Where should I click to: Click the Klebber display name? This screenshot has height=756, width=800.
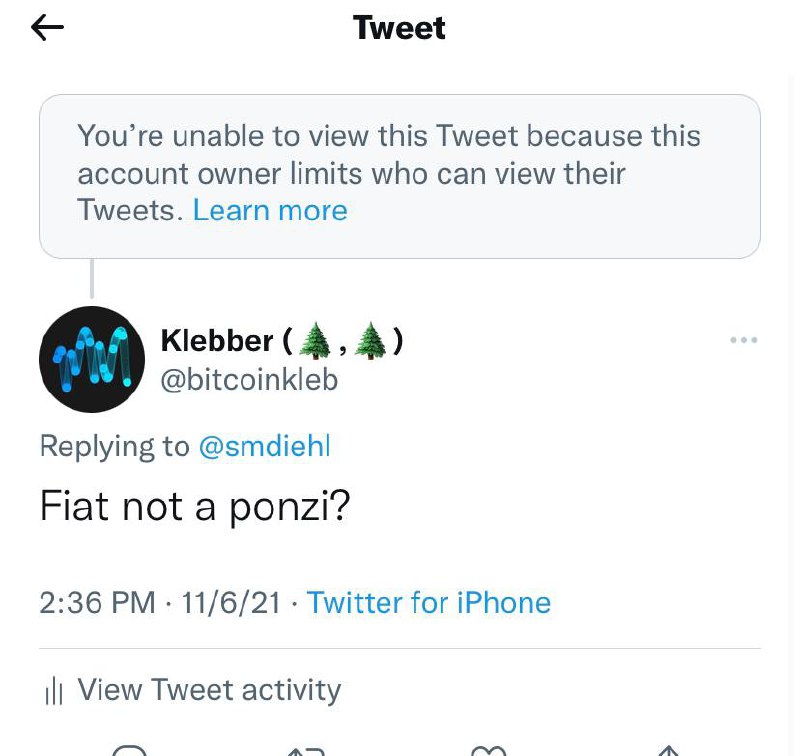click(x=282, y=341)
